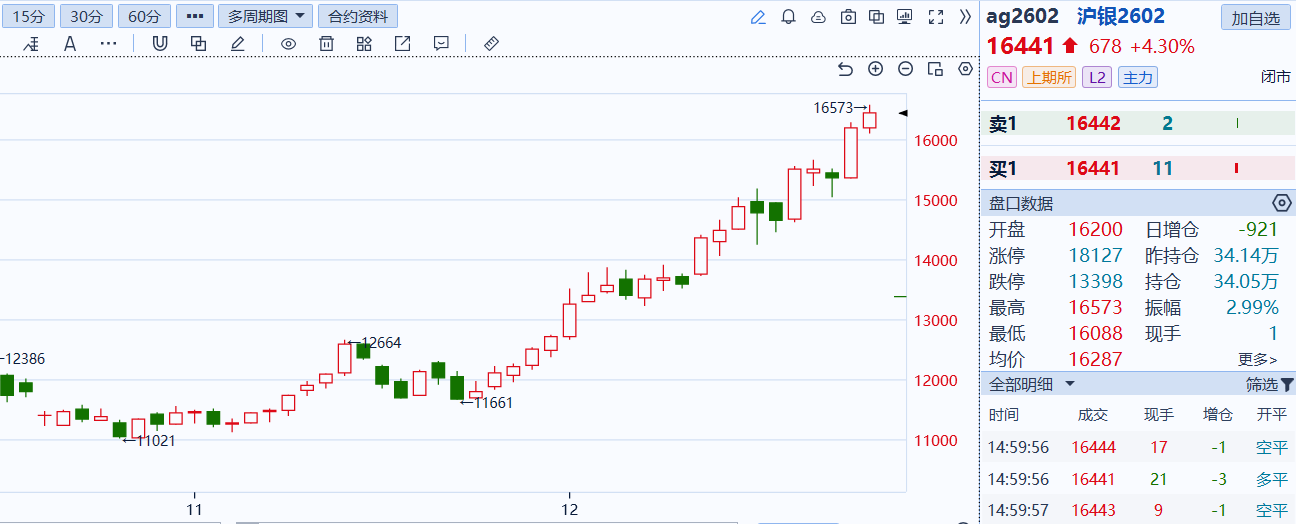Image resolution: width=1296 pixels, height=524 pixels.
Task: Enter fullscreen chart mode
Action: pyautogui.click(x=936, y=17)
